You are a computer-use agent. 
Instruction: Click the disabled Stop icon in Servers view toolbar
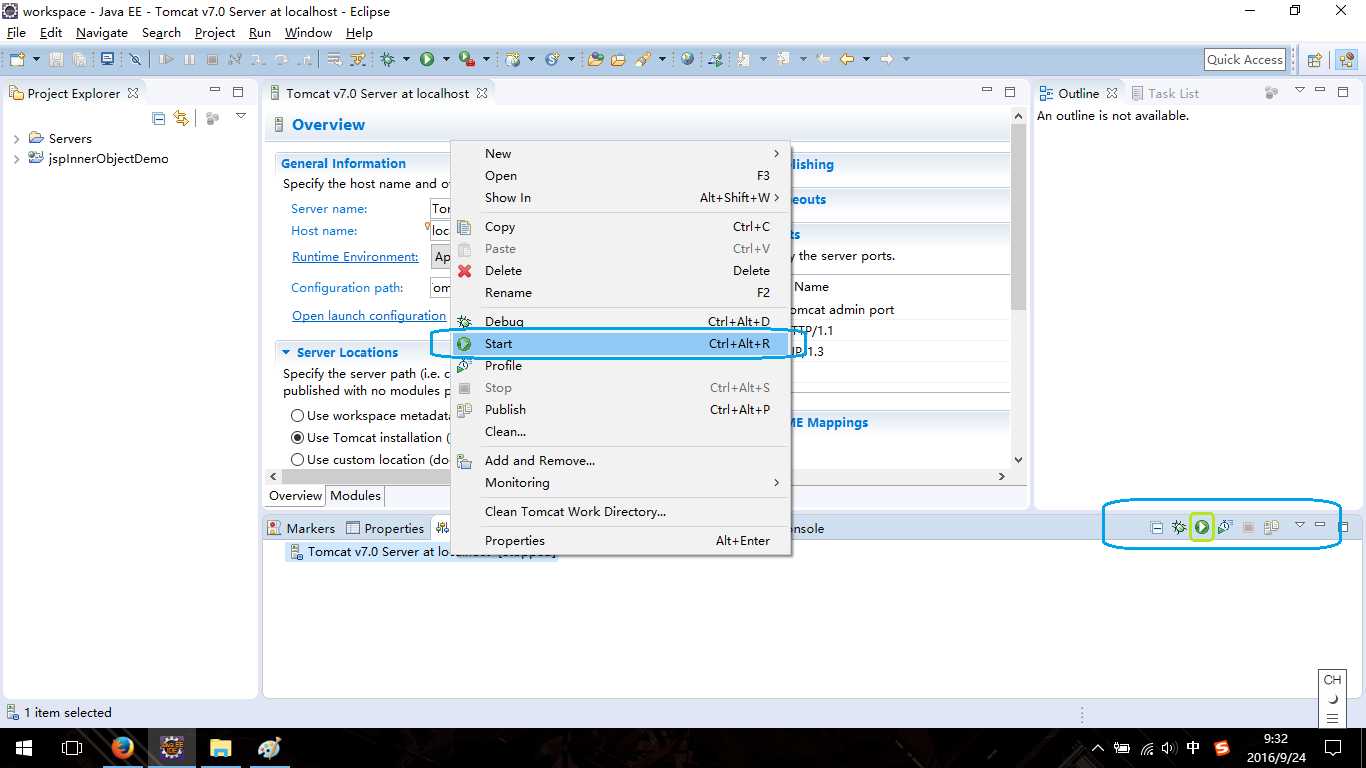pos(1248,527)
